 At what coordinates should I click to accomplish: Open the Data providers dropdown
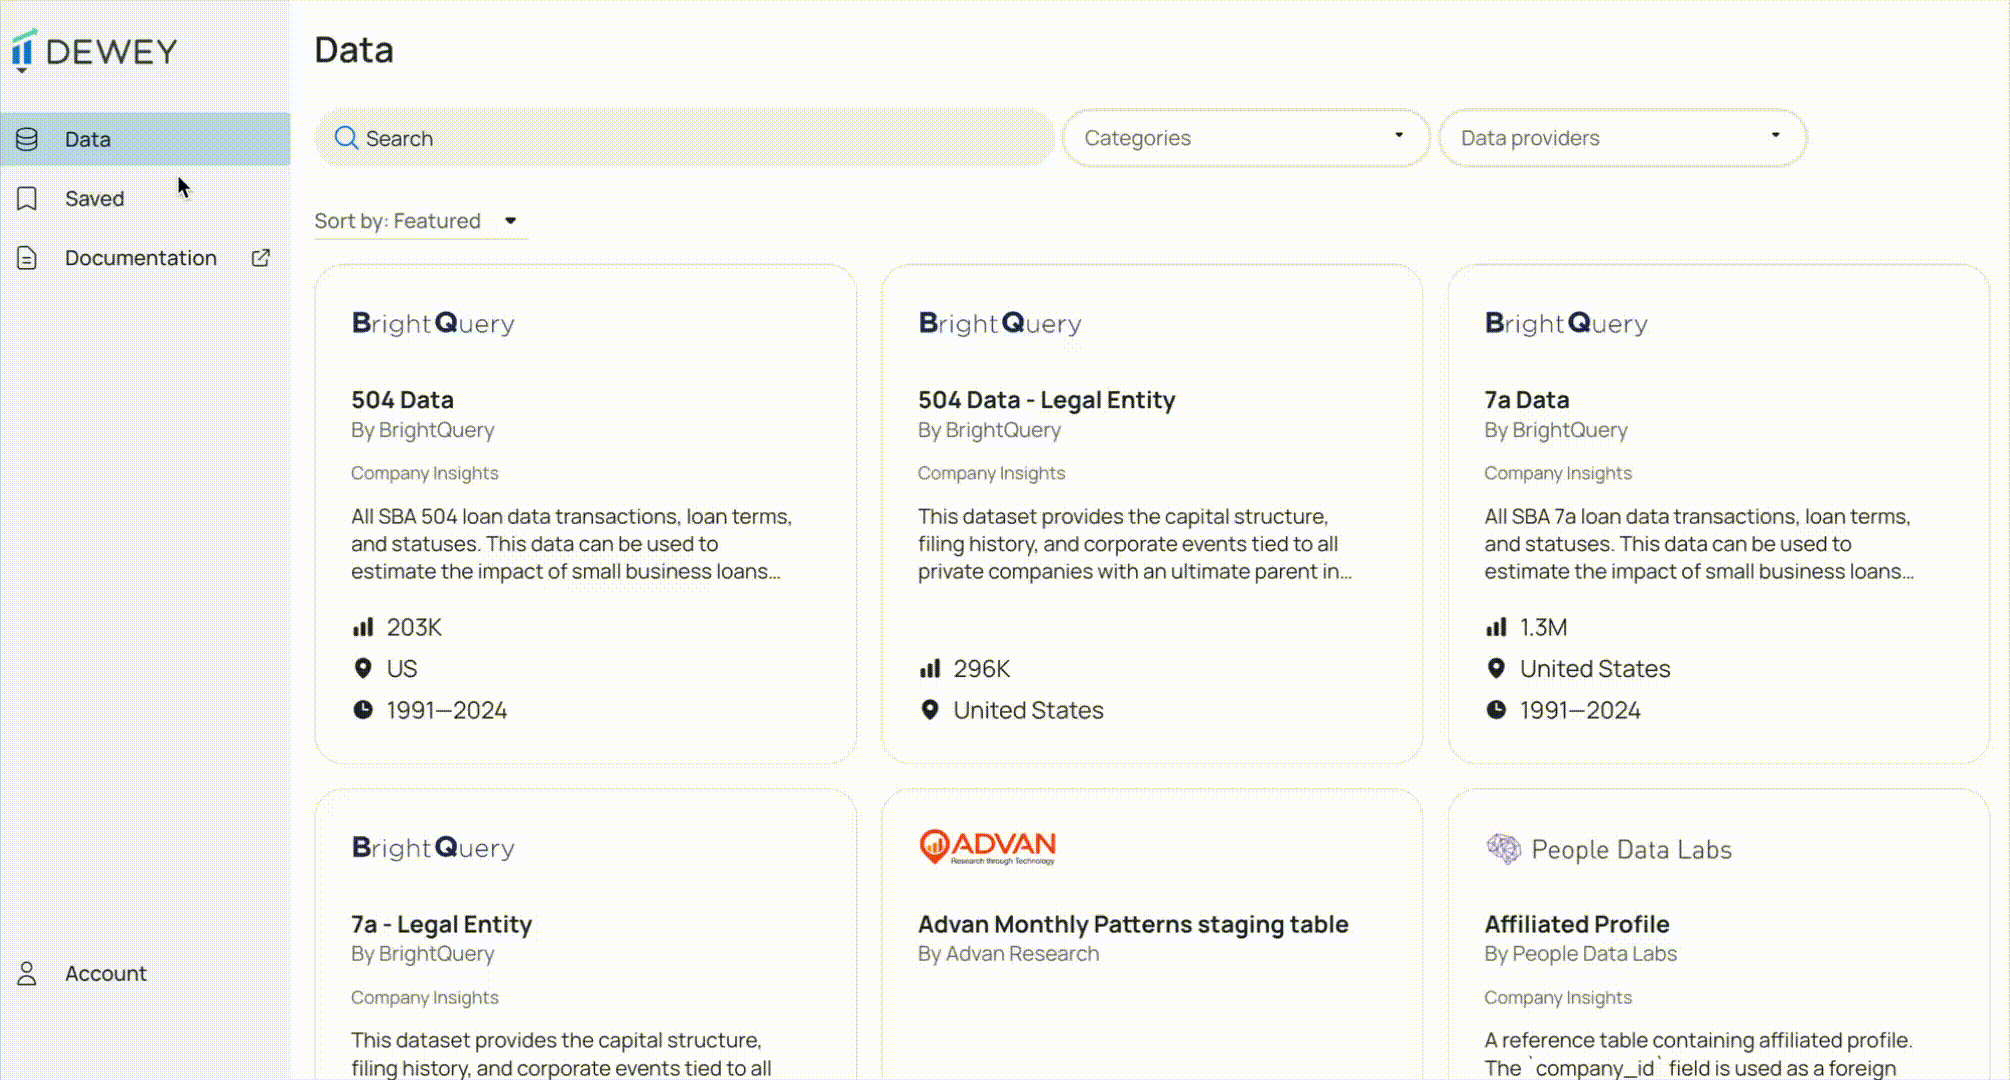pos(1622,138)
